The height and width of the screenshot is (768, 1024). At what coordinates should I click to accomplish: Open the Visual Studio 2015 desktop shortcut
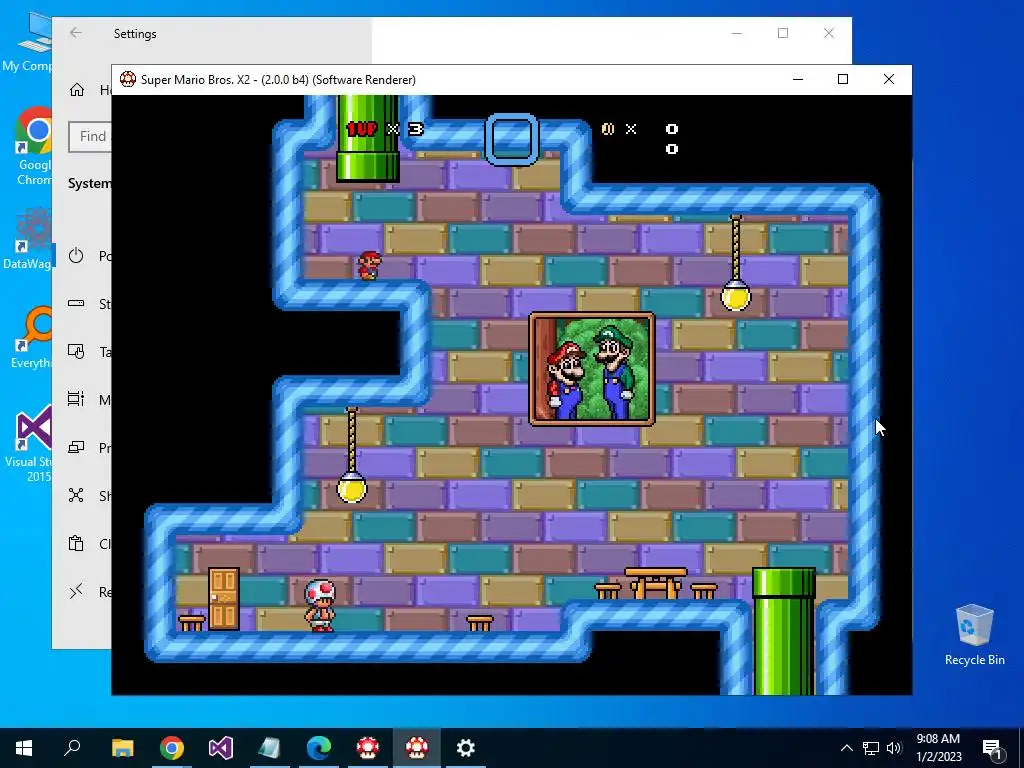(29, 444)
